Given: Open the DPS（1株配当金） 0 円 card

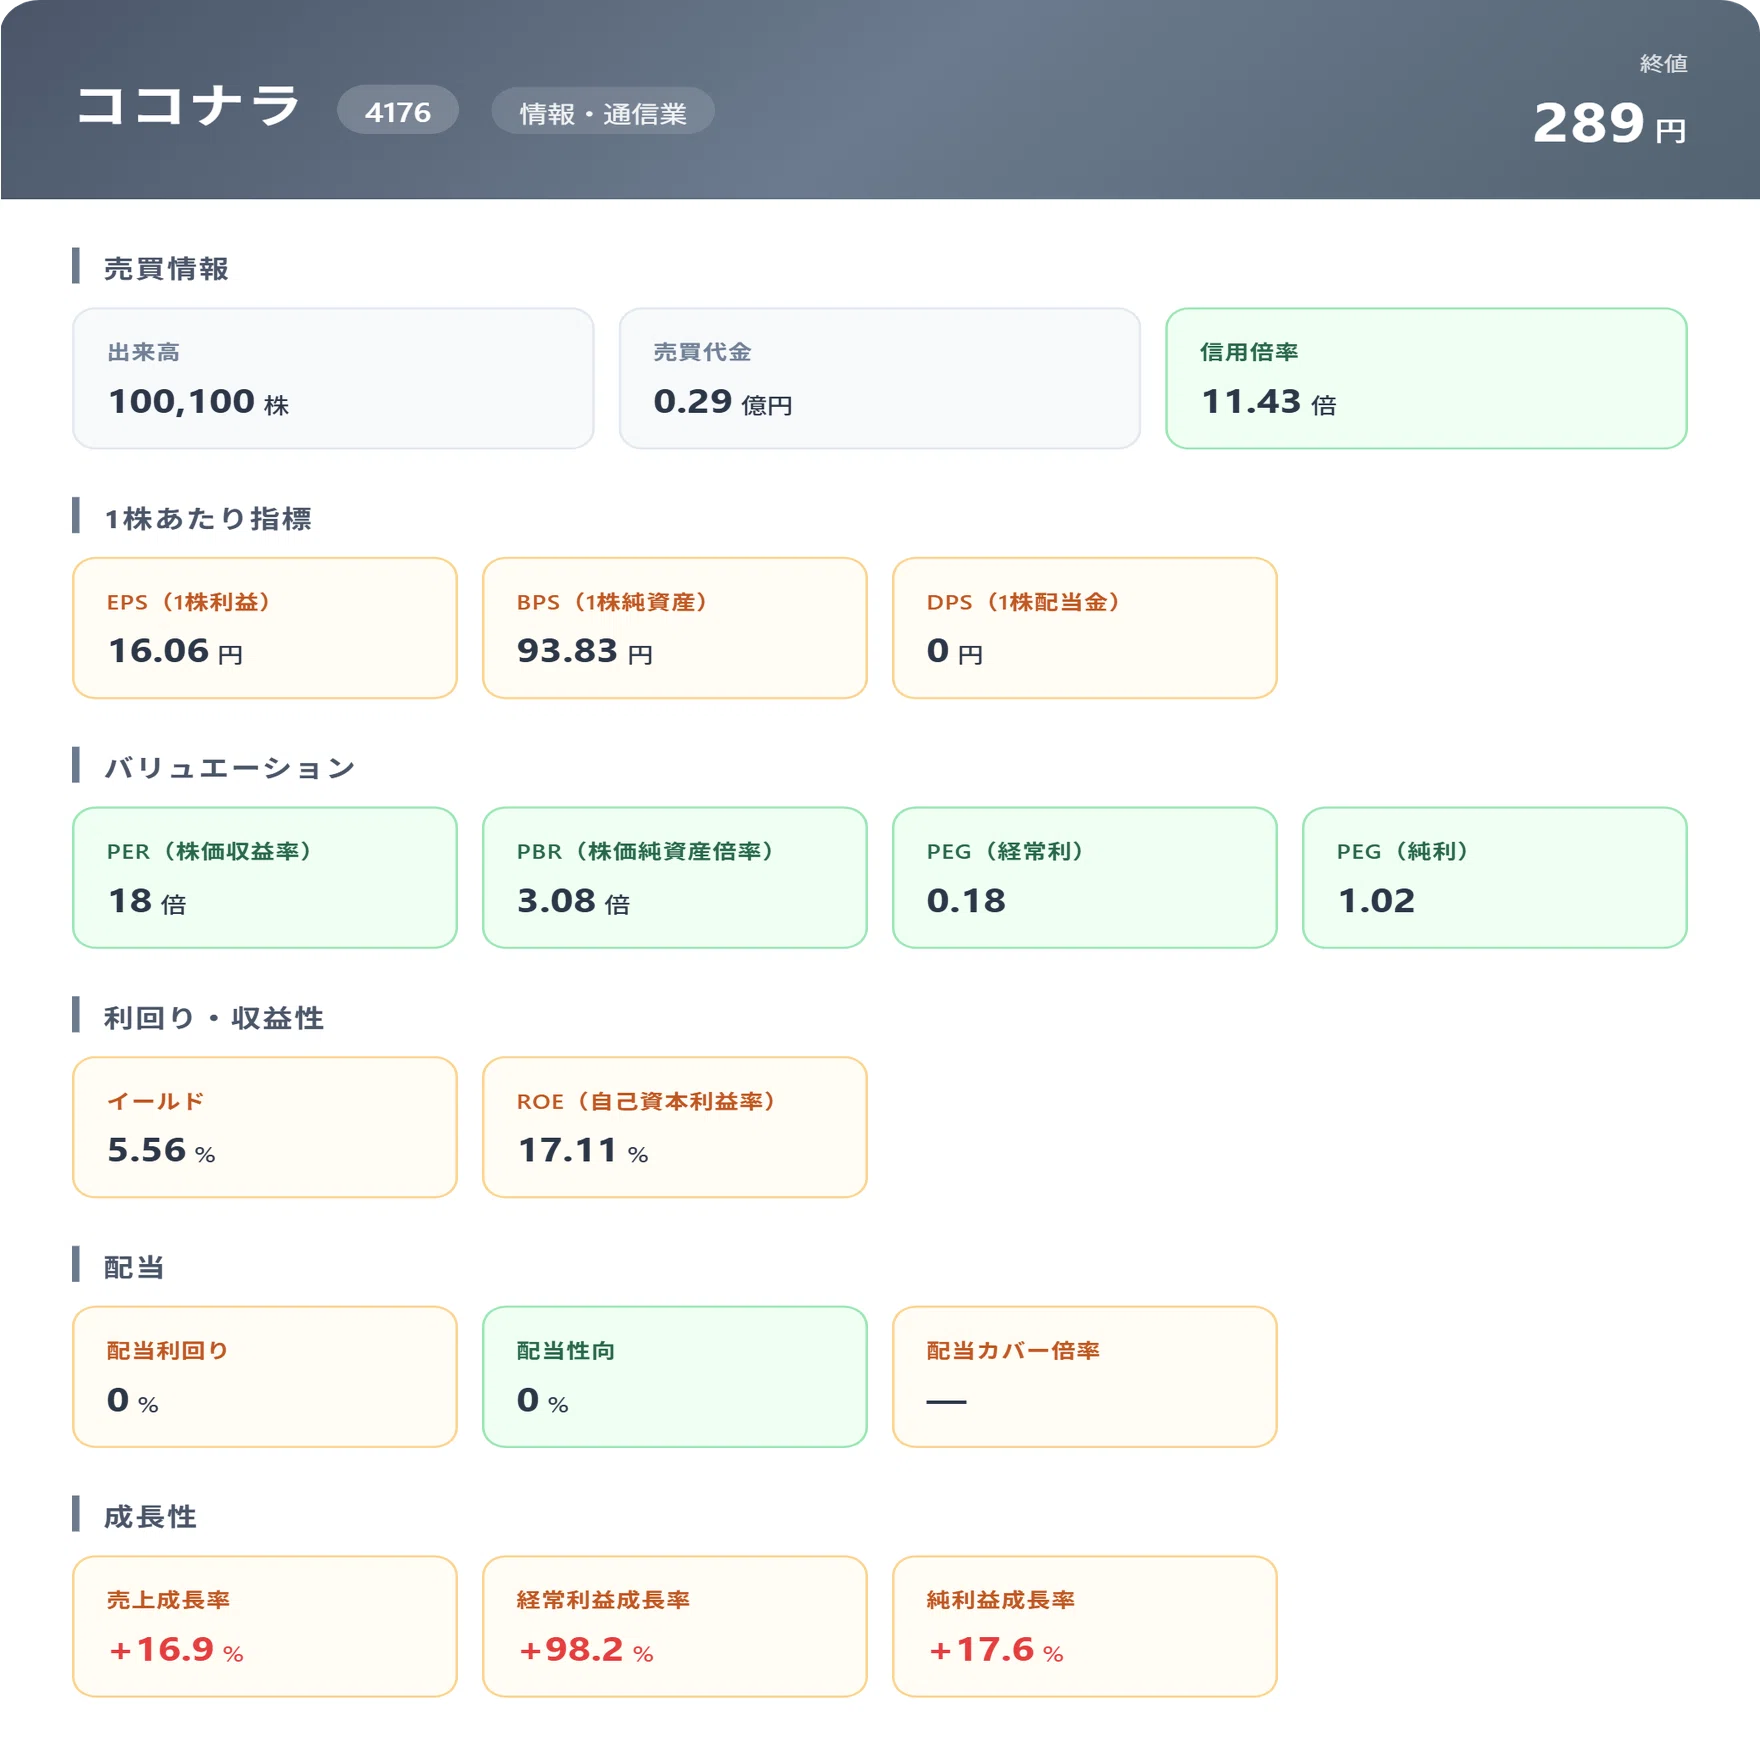Looking at the screenshot, I should (x=1085, y=628).
